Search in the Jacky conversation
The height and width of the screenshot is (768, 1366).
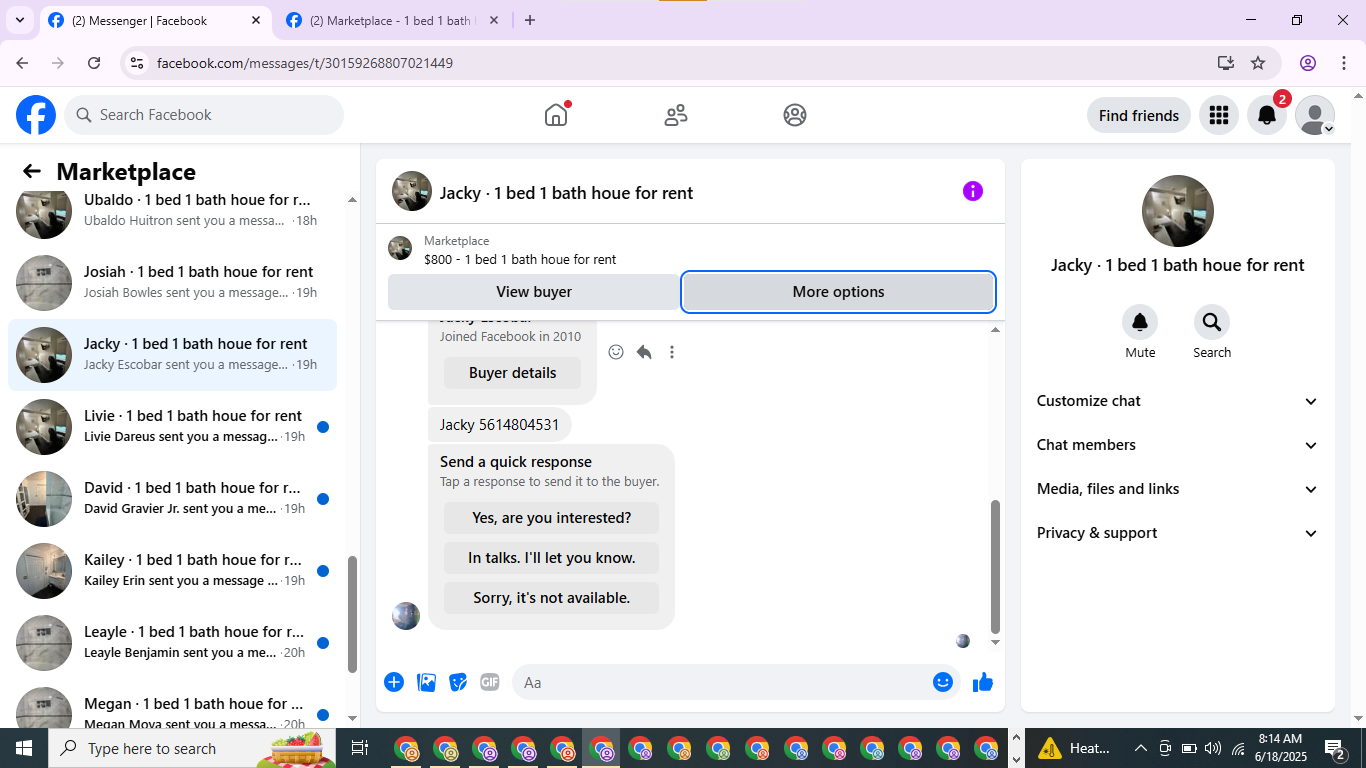pos(1212,322)
